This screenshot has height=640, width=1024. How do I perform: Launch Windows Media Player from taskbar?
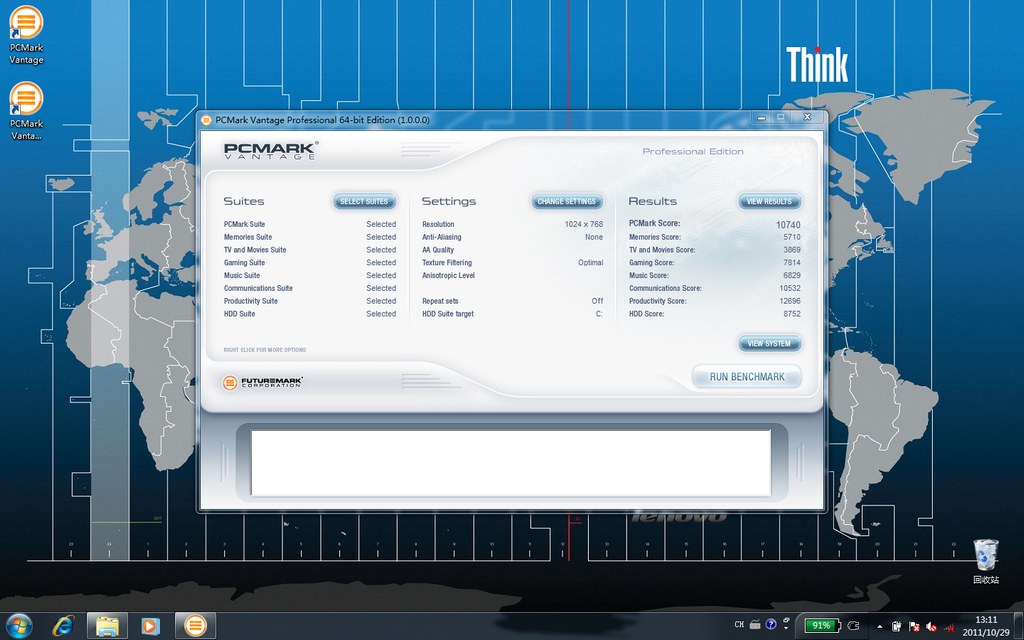[x=150, y=626]
